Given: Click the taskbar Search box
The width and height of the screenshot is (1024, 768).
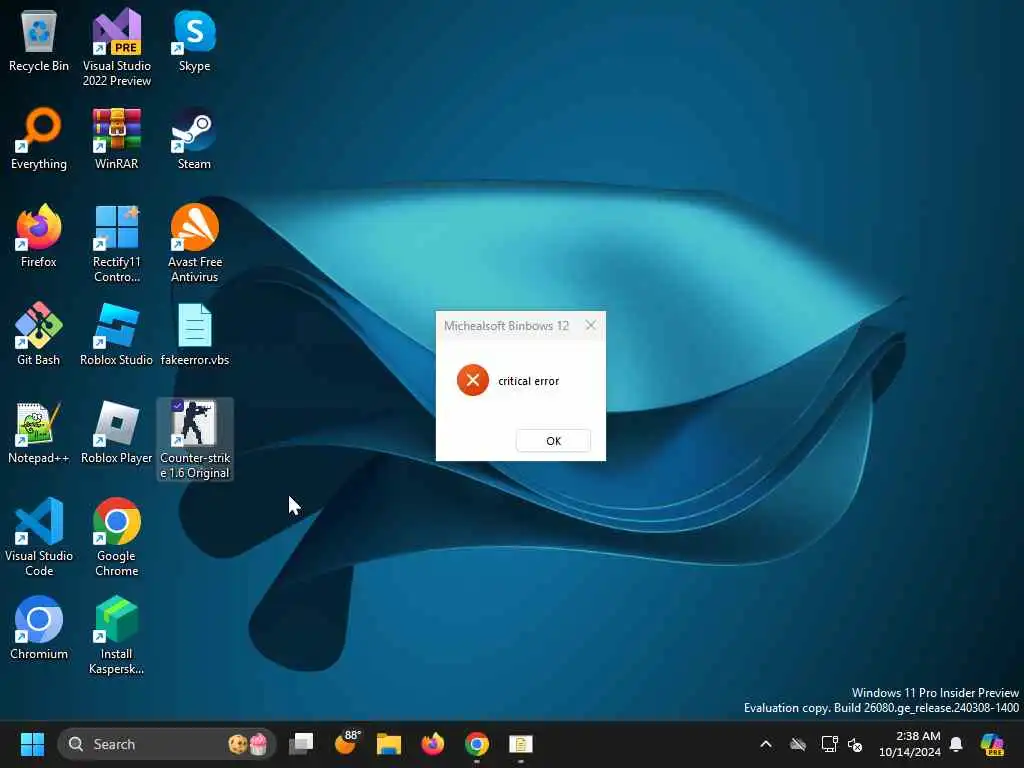Looking at the screenshot, I should tap(167, 744).
